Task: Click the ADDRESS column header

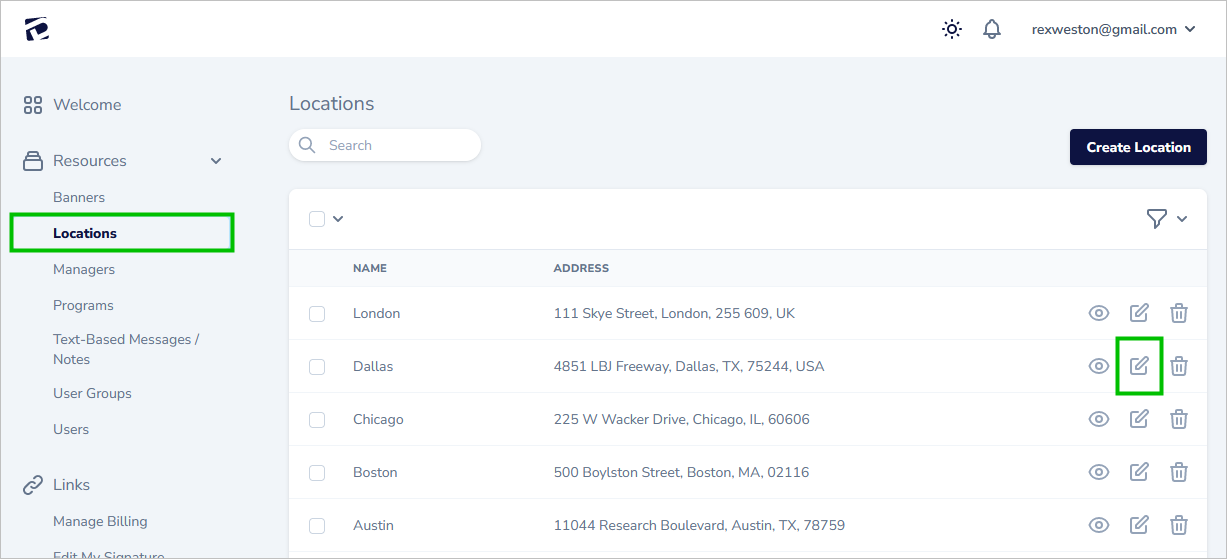Action: 581,268
